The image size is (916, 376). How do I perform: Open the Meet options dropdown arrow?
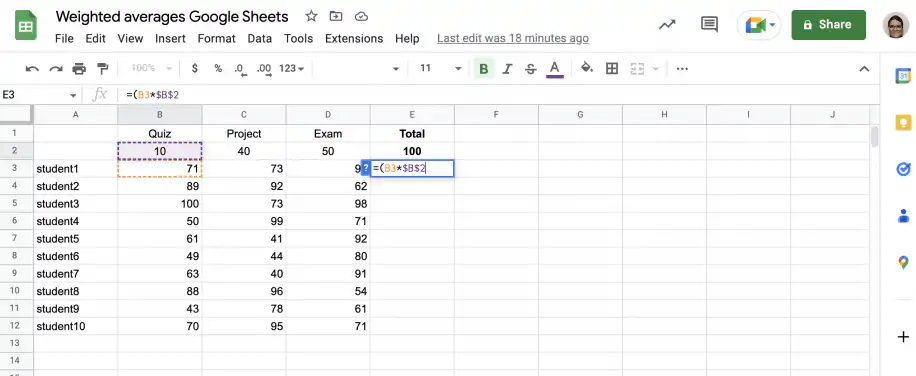pyautogui.click(x=773, y=25)
